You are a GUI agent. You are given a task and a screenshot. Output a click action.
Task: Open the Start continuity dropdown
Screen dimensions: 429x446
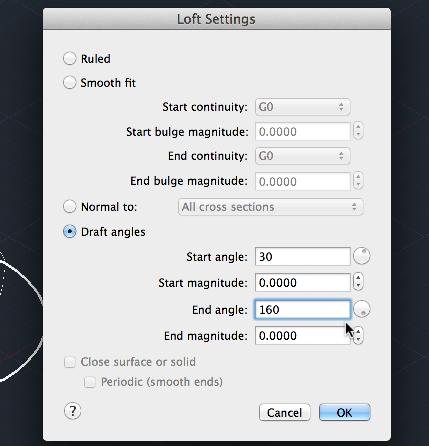pos(303,107)
